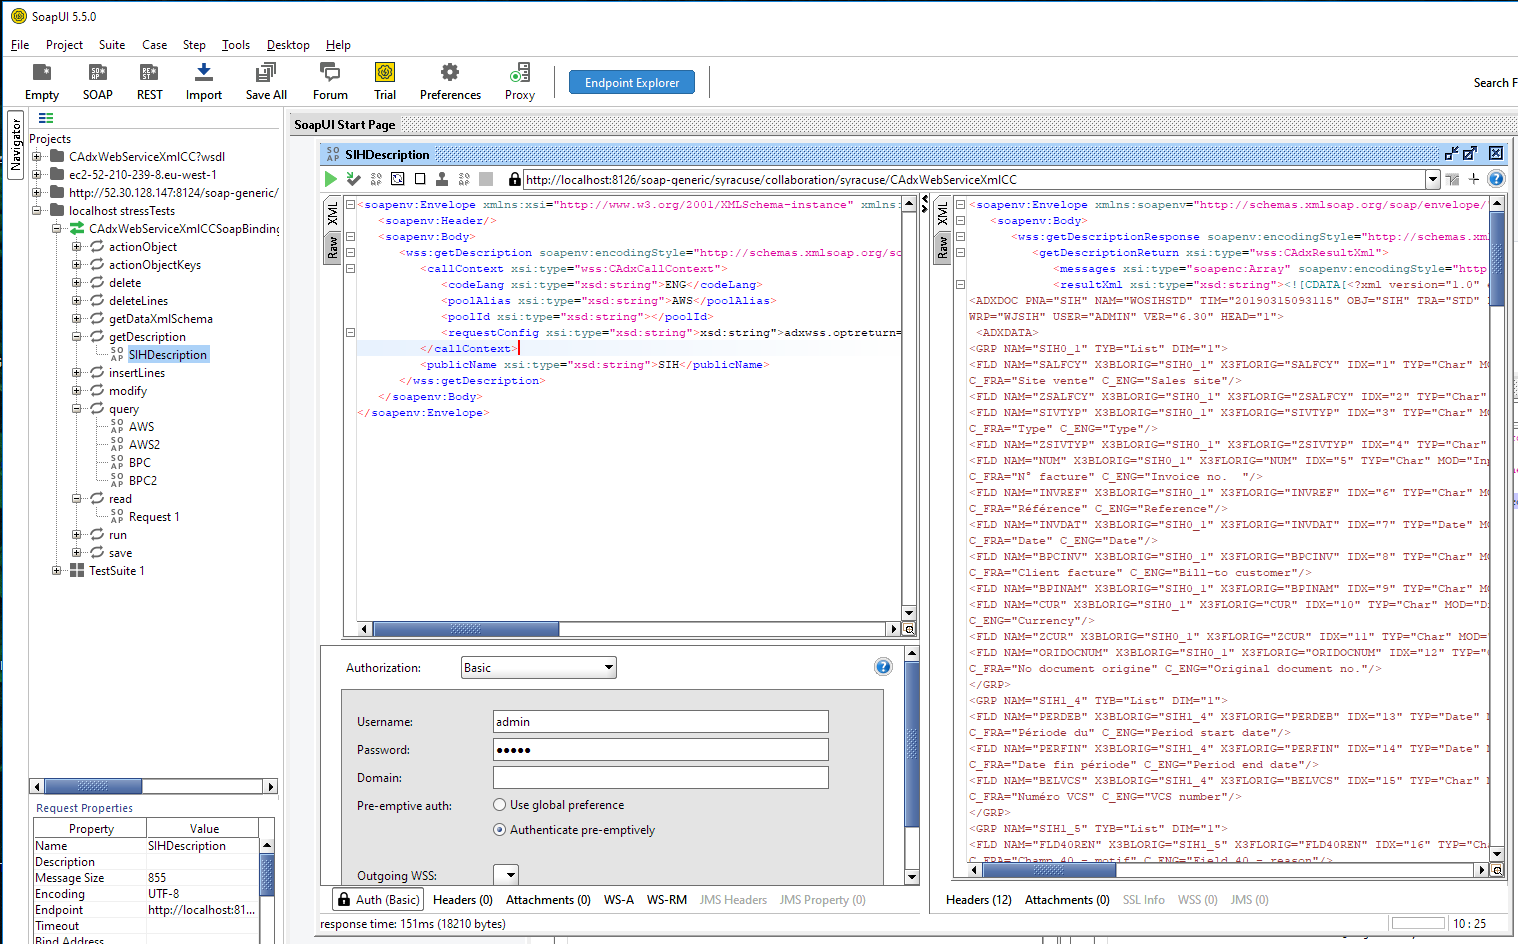This screenshot has height=944, width=1518.
Task: Switch to the Attachments (0) request tab
Action: coord(548,900)
